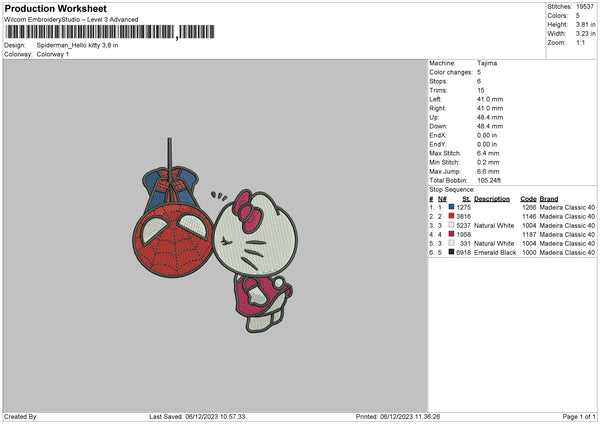Click the 'Color changes:' label
Image resolution: width=600 pixels, height=424 pixels.
click(x=451, y=72)
